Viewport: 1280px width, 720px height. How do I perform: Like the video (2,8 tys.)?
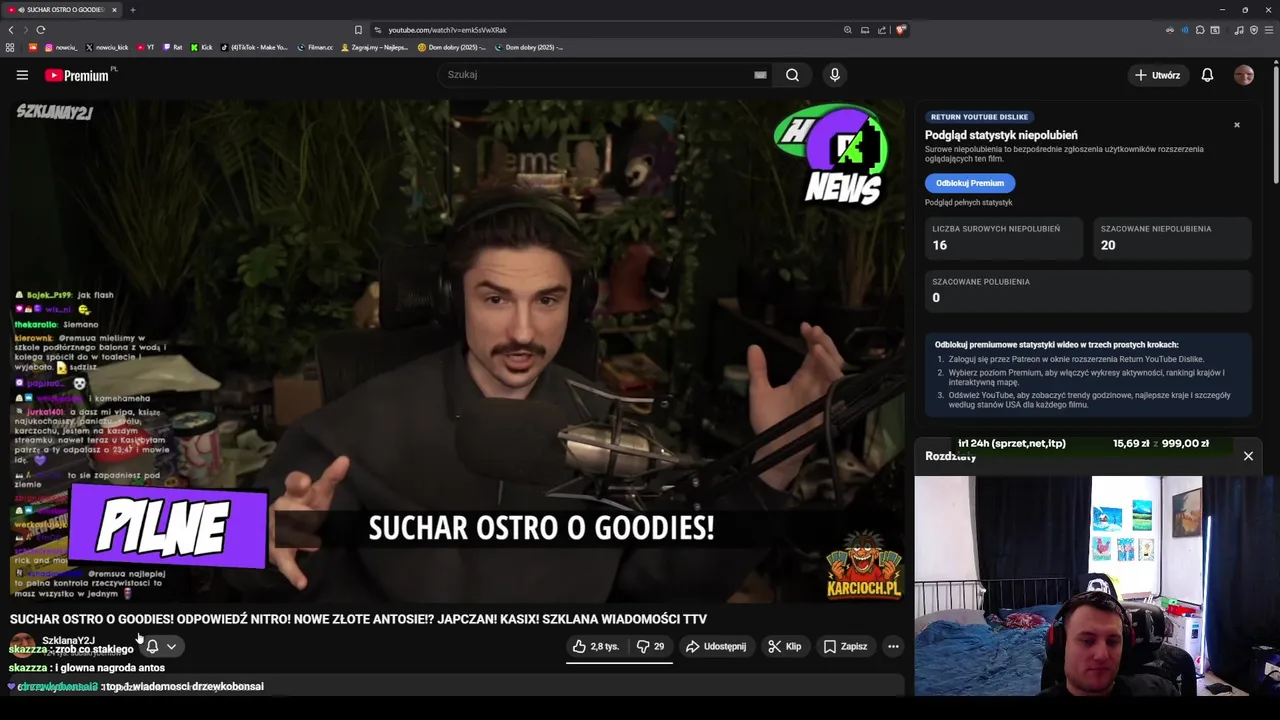pyautogui.click(x=596, y=647)
